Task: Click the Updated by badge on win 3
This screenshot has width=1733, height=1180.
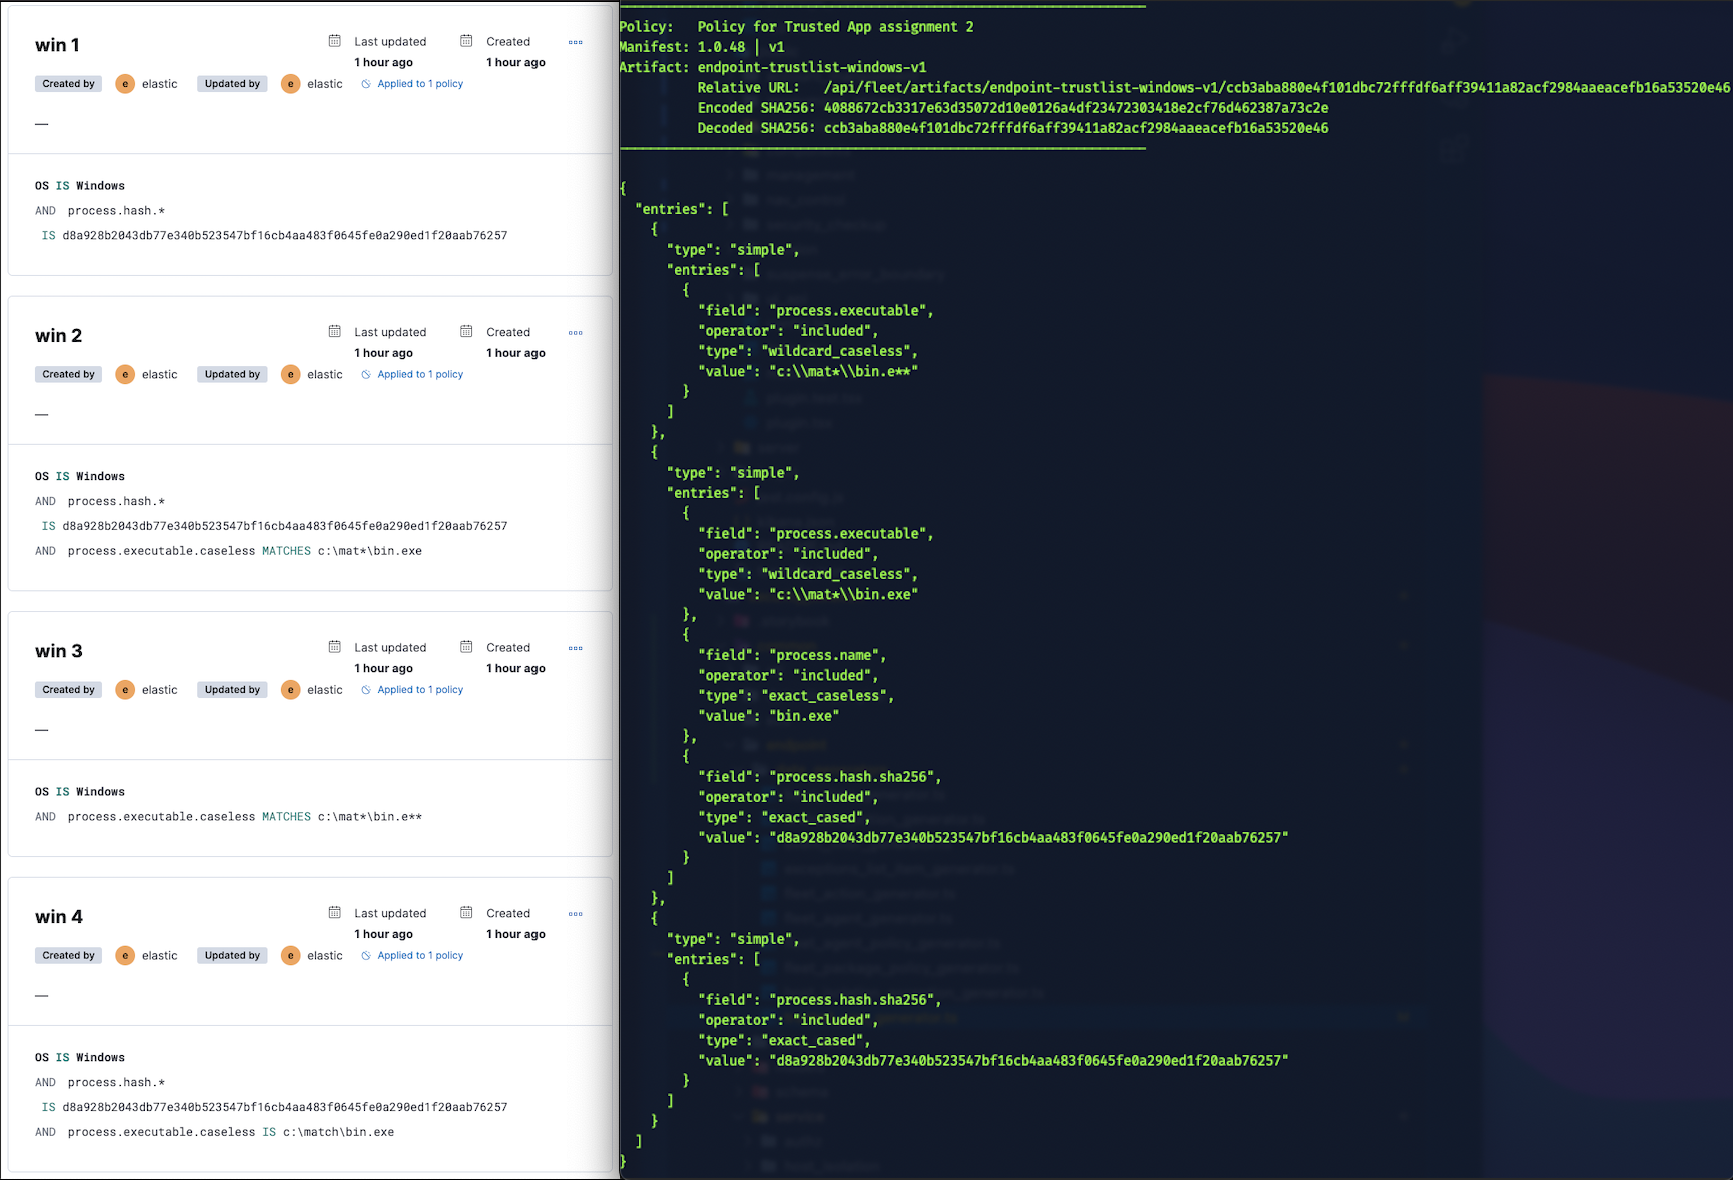Action: [x=232, y=690]
